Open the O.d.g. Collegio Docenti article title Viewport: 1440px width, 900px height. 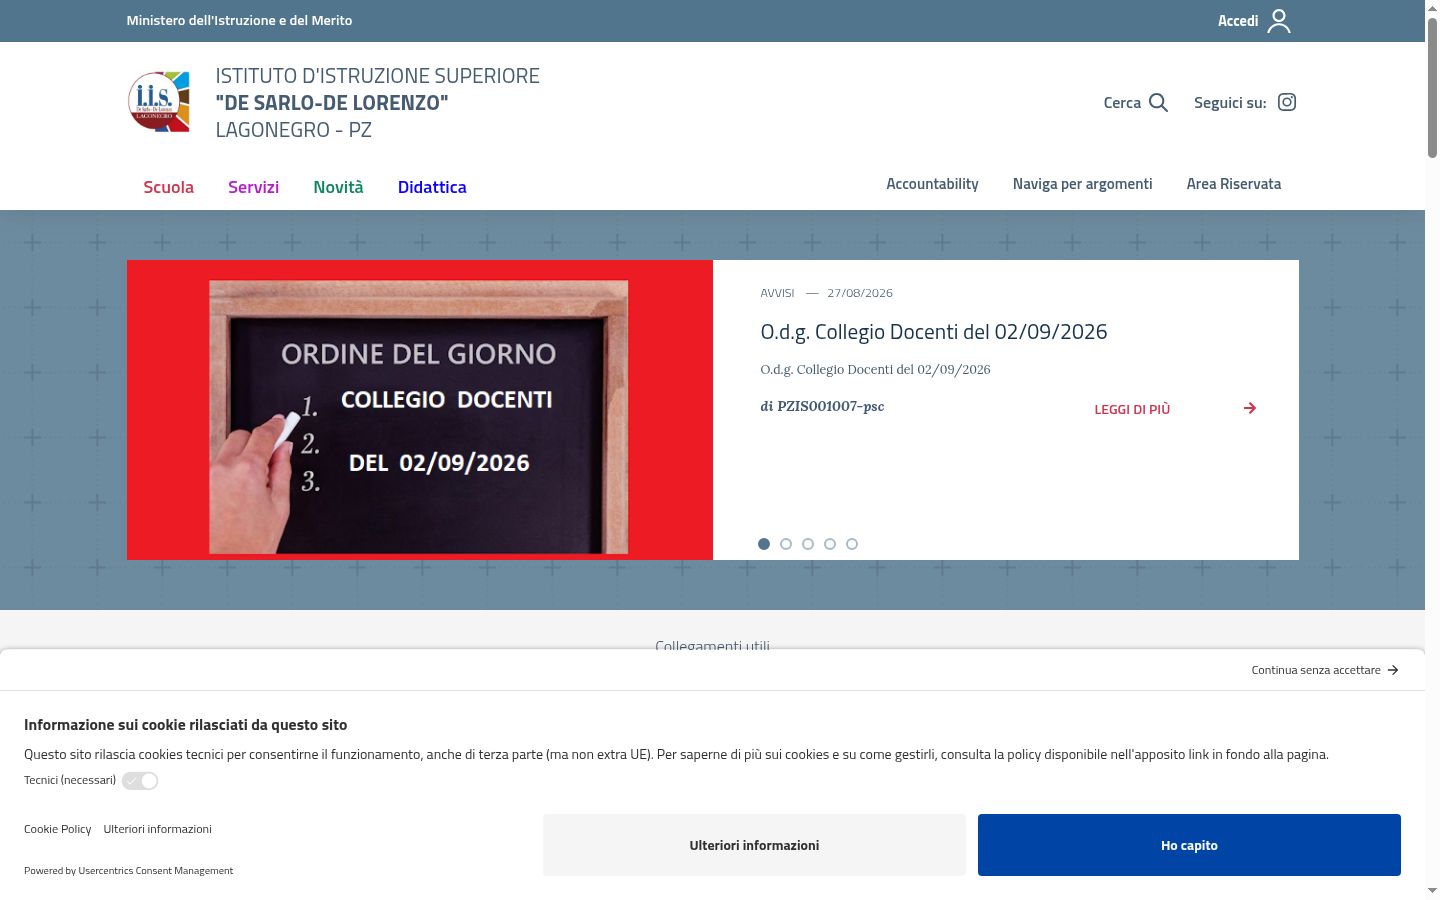pyautogui.click(x=934, y=332)
